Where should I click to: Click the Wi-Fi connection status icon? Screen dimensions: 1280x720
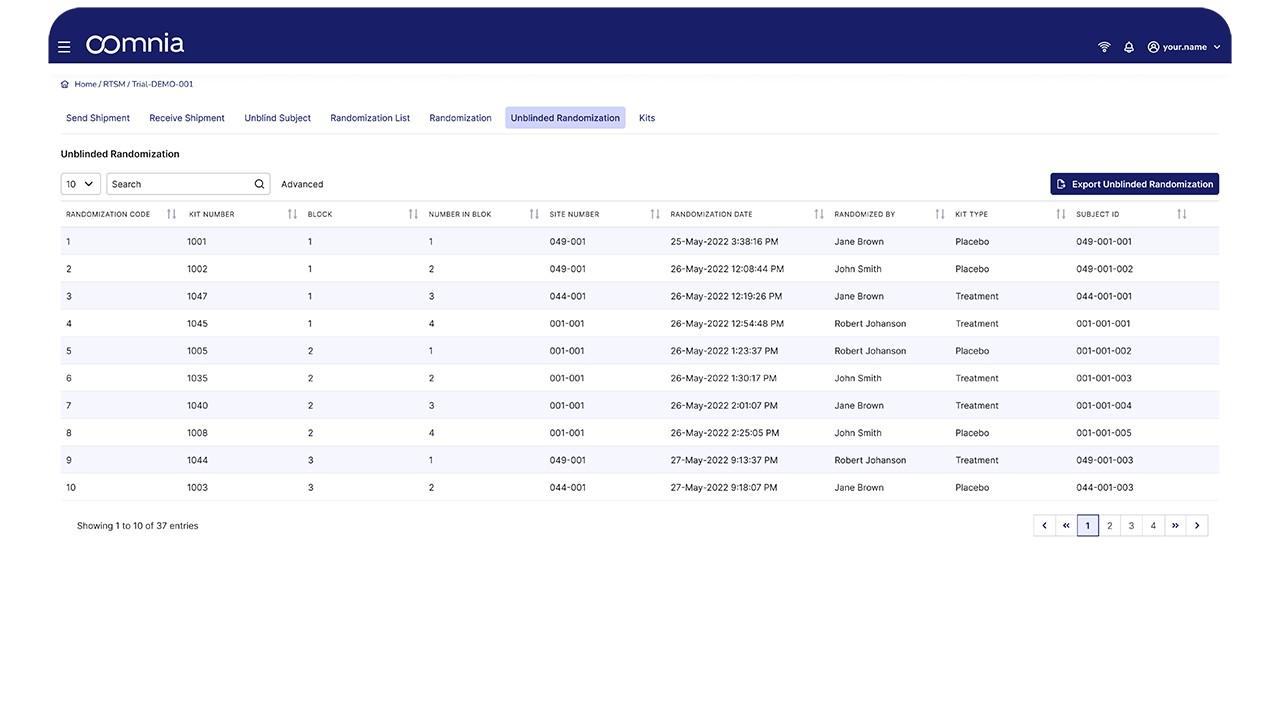tap(1104, 47)
